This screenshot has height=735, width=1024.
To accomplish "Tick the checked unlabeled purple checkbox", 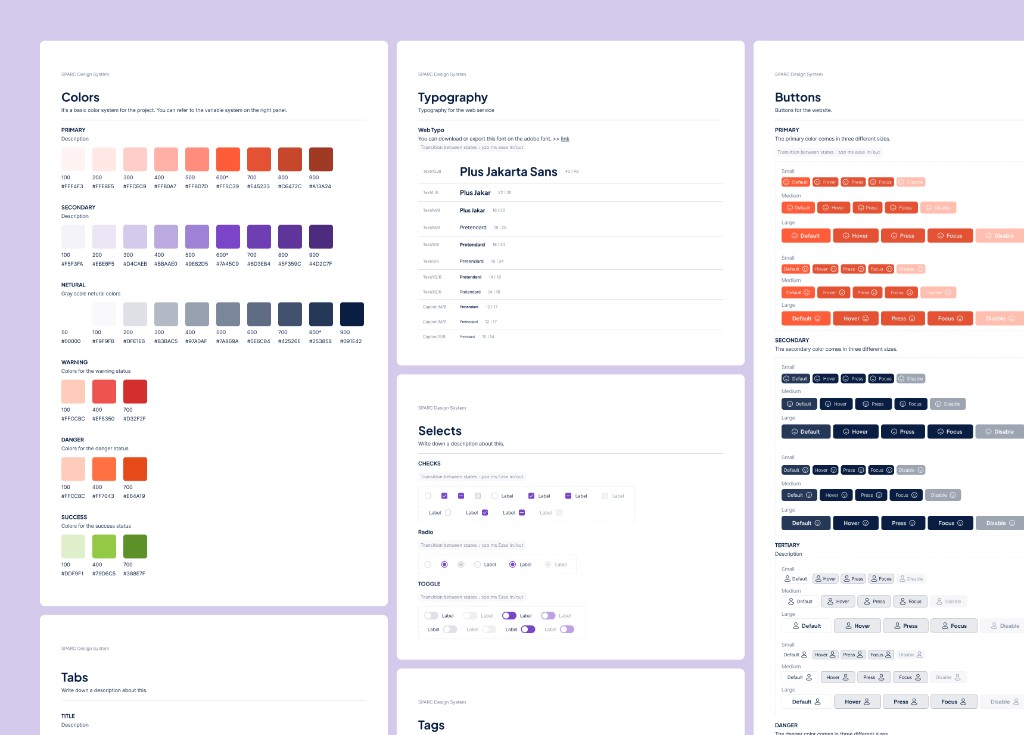I will pyautogui.click(x=444, y=496).
